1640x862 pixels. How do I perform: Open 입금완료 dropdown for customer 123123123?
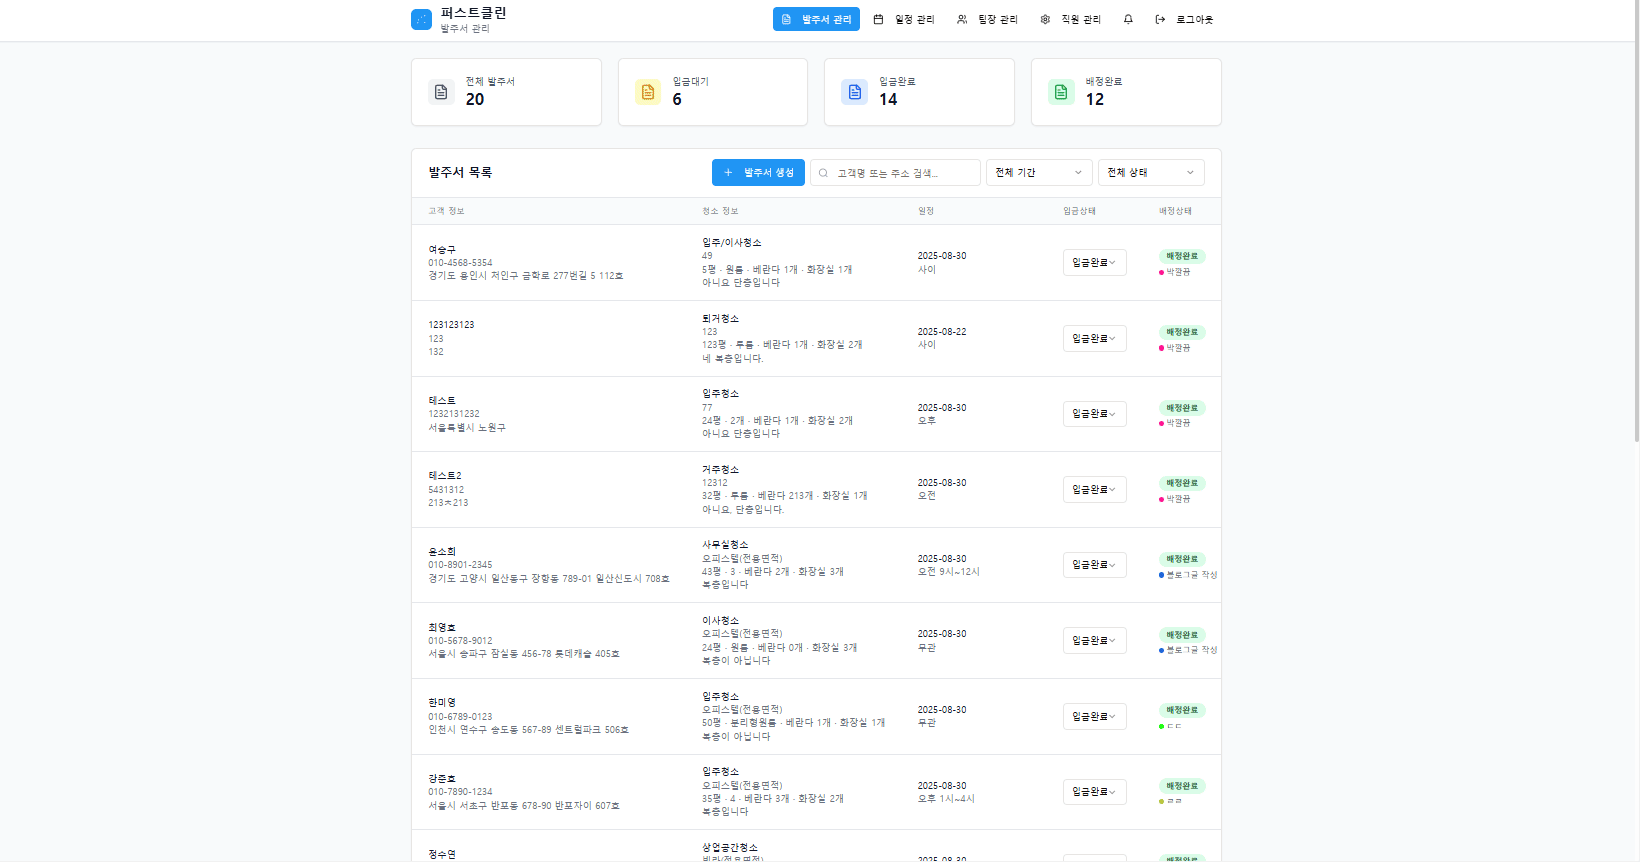(1095, 338)
